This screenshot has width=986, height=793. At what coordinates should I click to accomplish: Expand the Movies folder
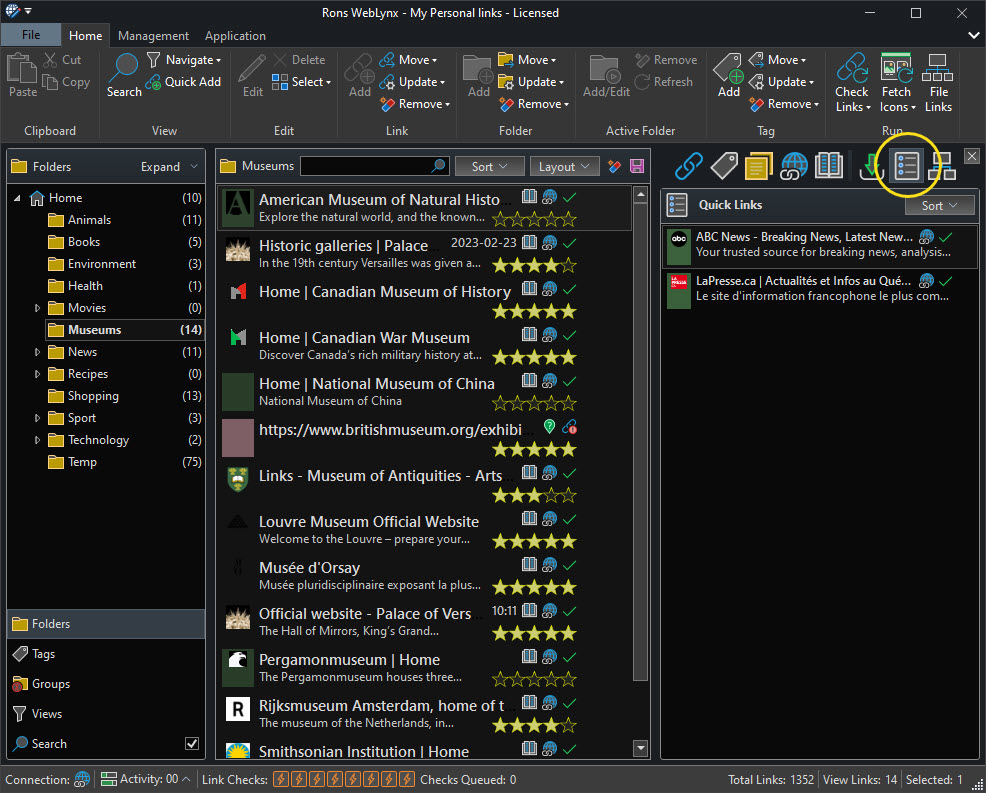click(37, 308)
